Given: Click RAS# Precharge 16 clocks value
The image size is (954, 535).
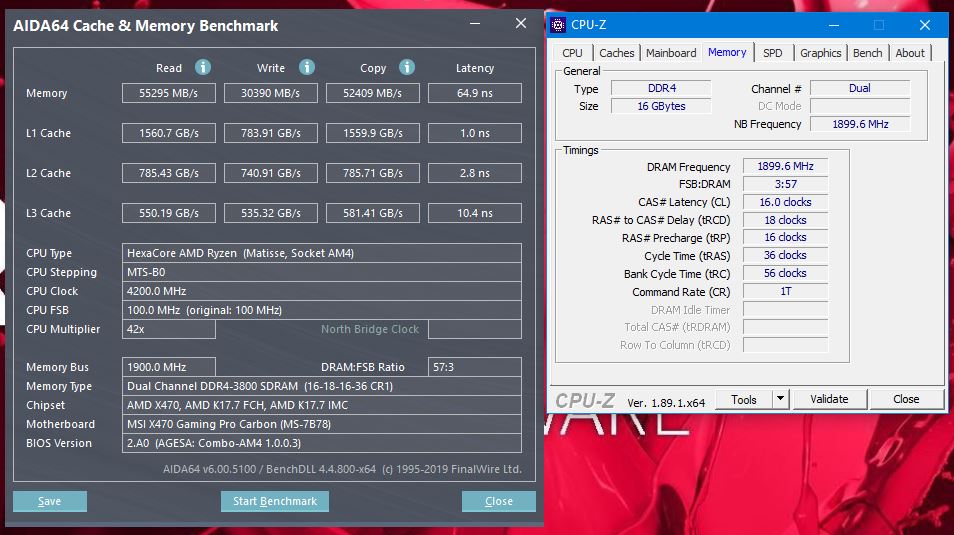Looking at the screenshot, I should [785, 237].
